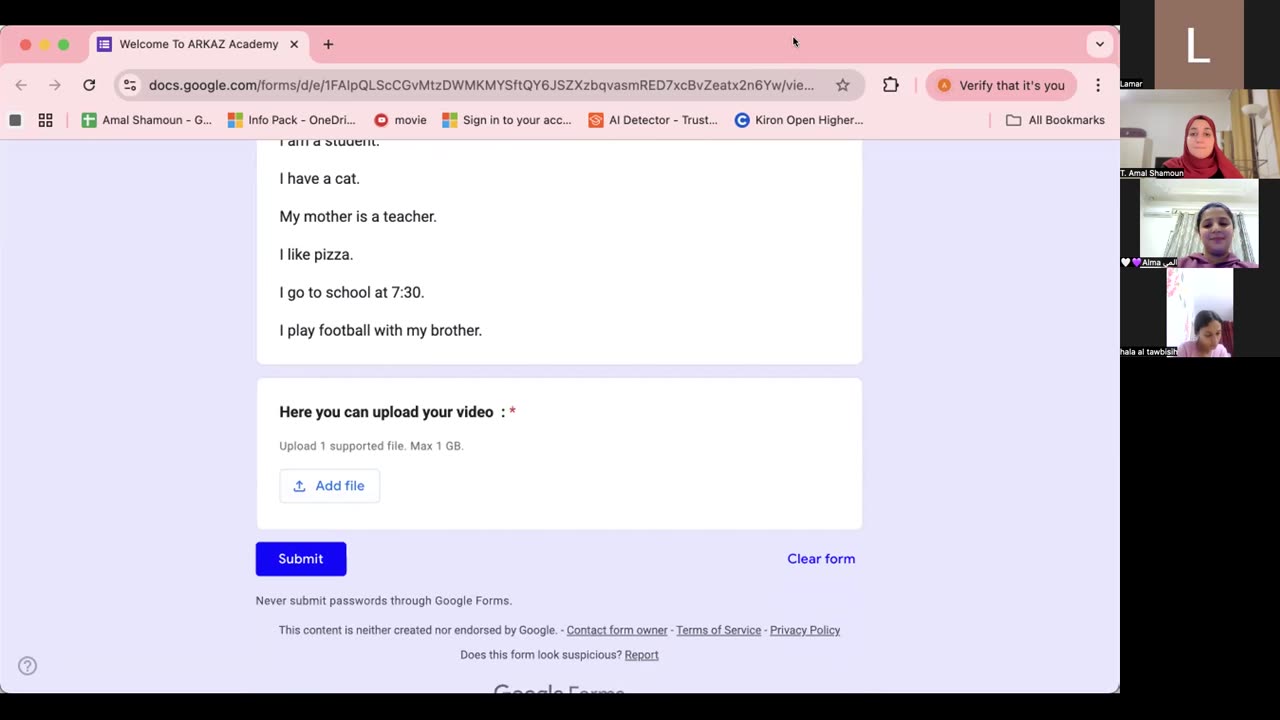This screenshot has width=1280, height=720.
Task: Report this form as suspicious
Action: (x=641, y=655)
